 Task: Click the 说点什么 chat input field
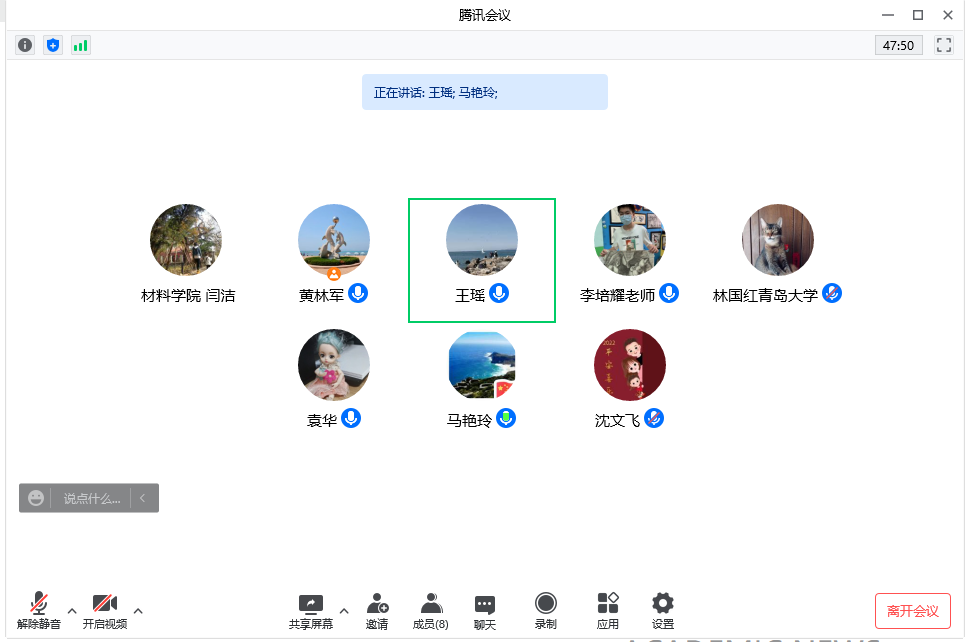pos(91,498)
